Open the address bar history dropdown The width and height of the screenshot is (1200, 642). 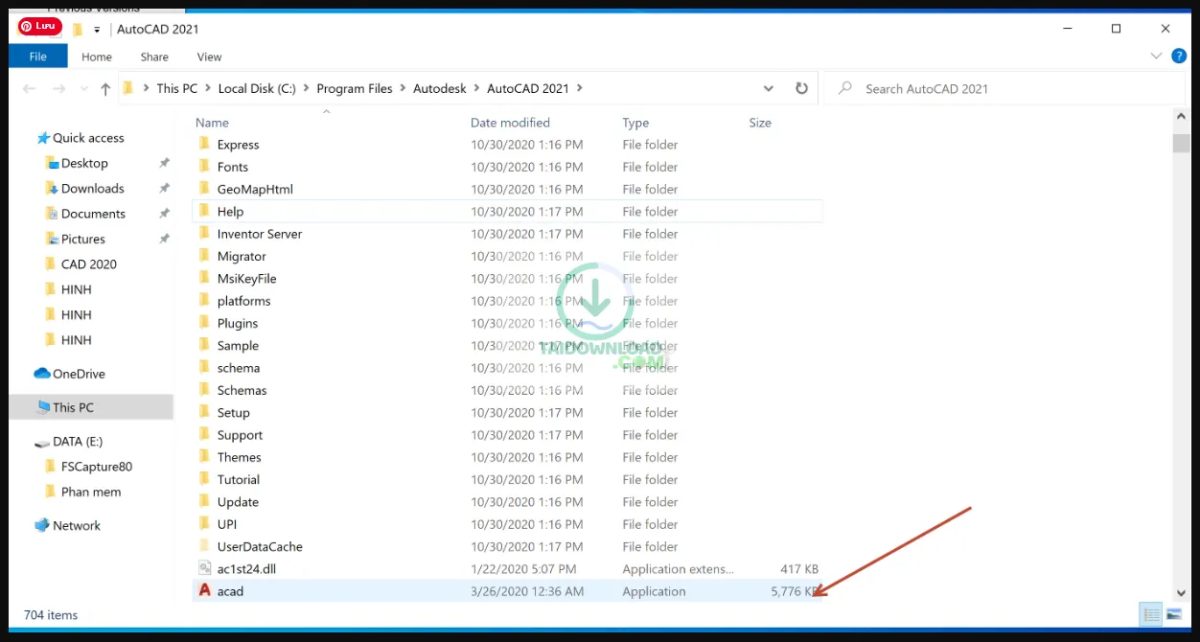pyautogui.click(x=768, y=88)
